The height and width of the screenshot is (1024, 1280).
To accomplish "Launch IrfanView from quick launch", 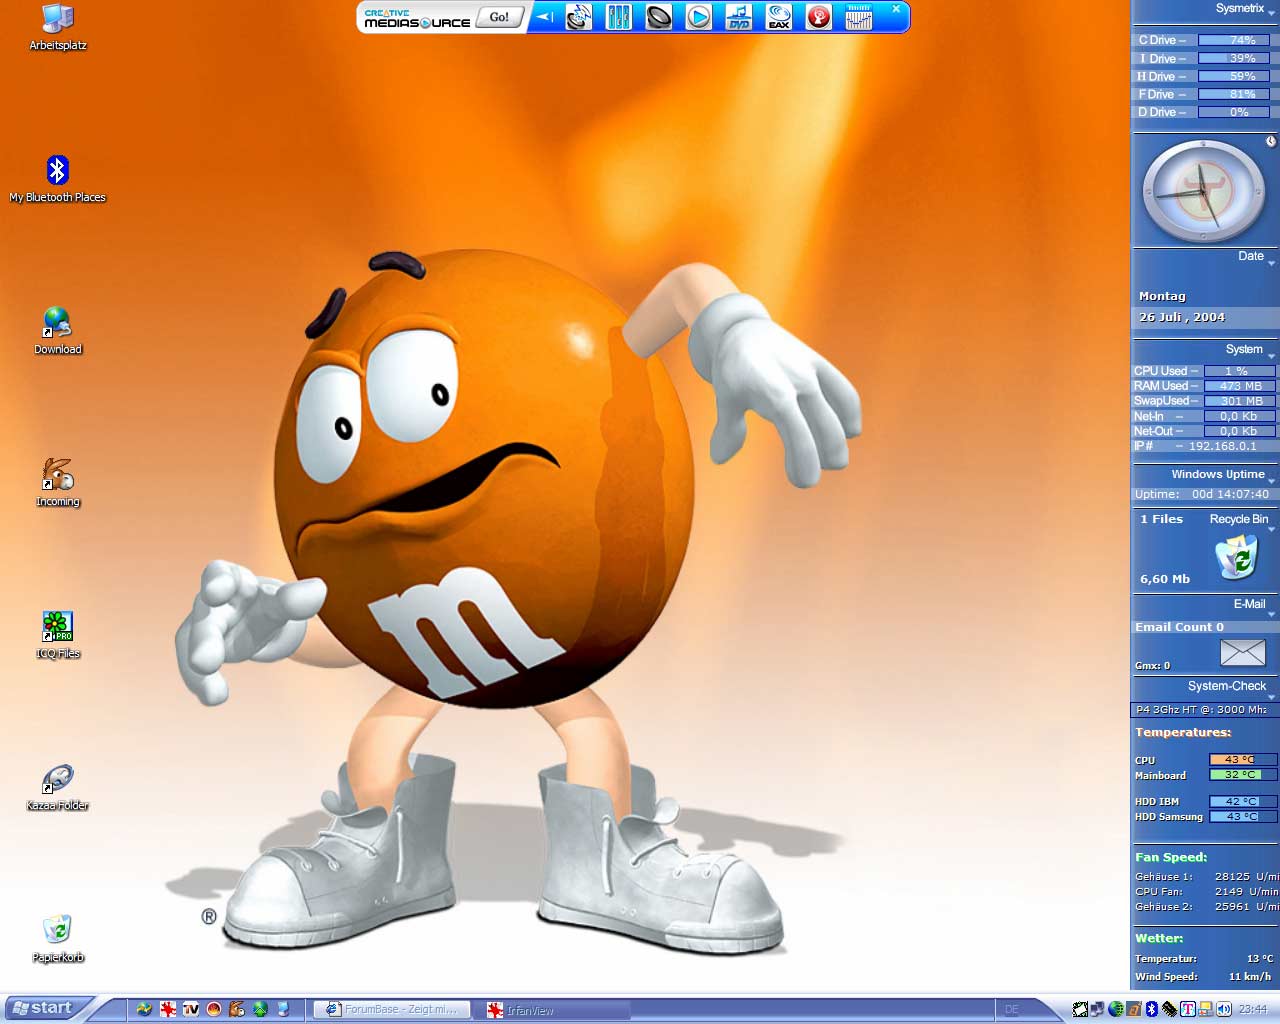I will click(x=167, y=1009).
